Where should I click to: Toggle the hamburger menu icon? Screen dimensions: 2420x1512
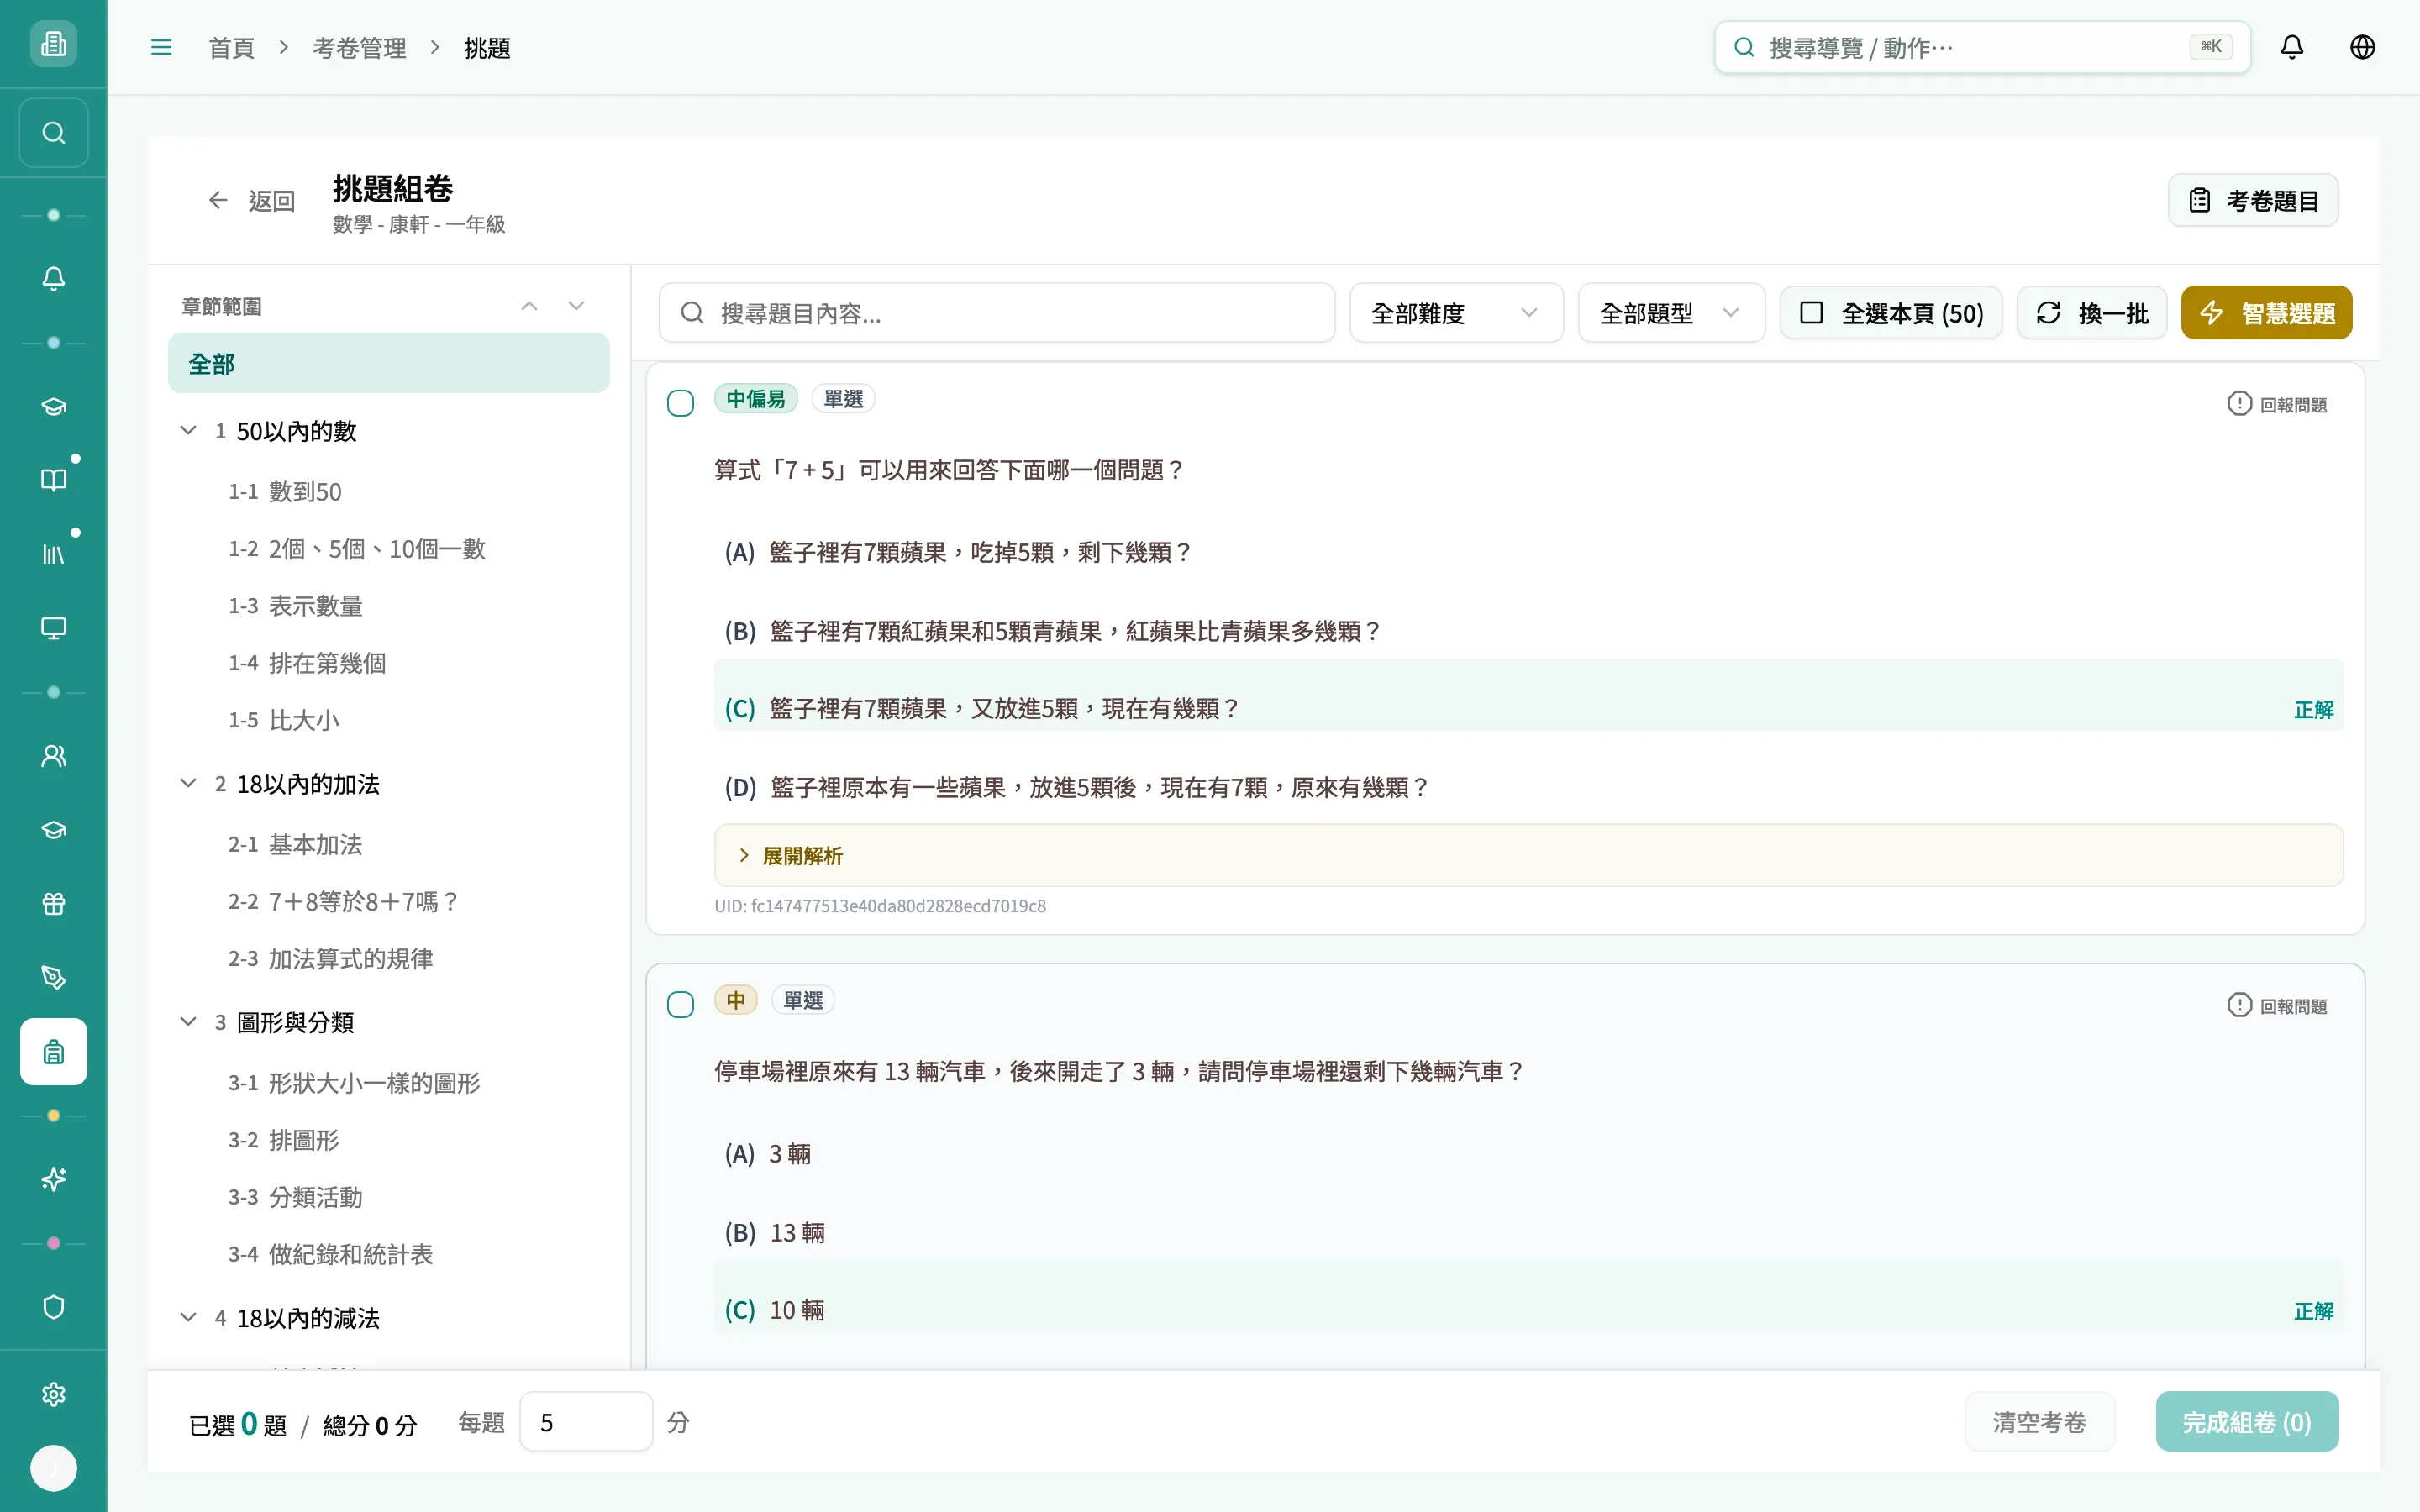pos(161,47)
